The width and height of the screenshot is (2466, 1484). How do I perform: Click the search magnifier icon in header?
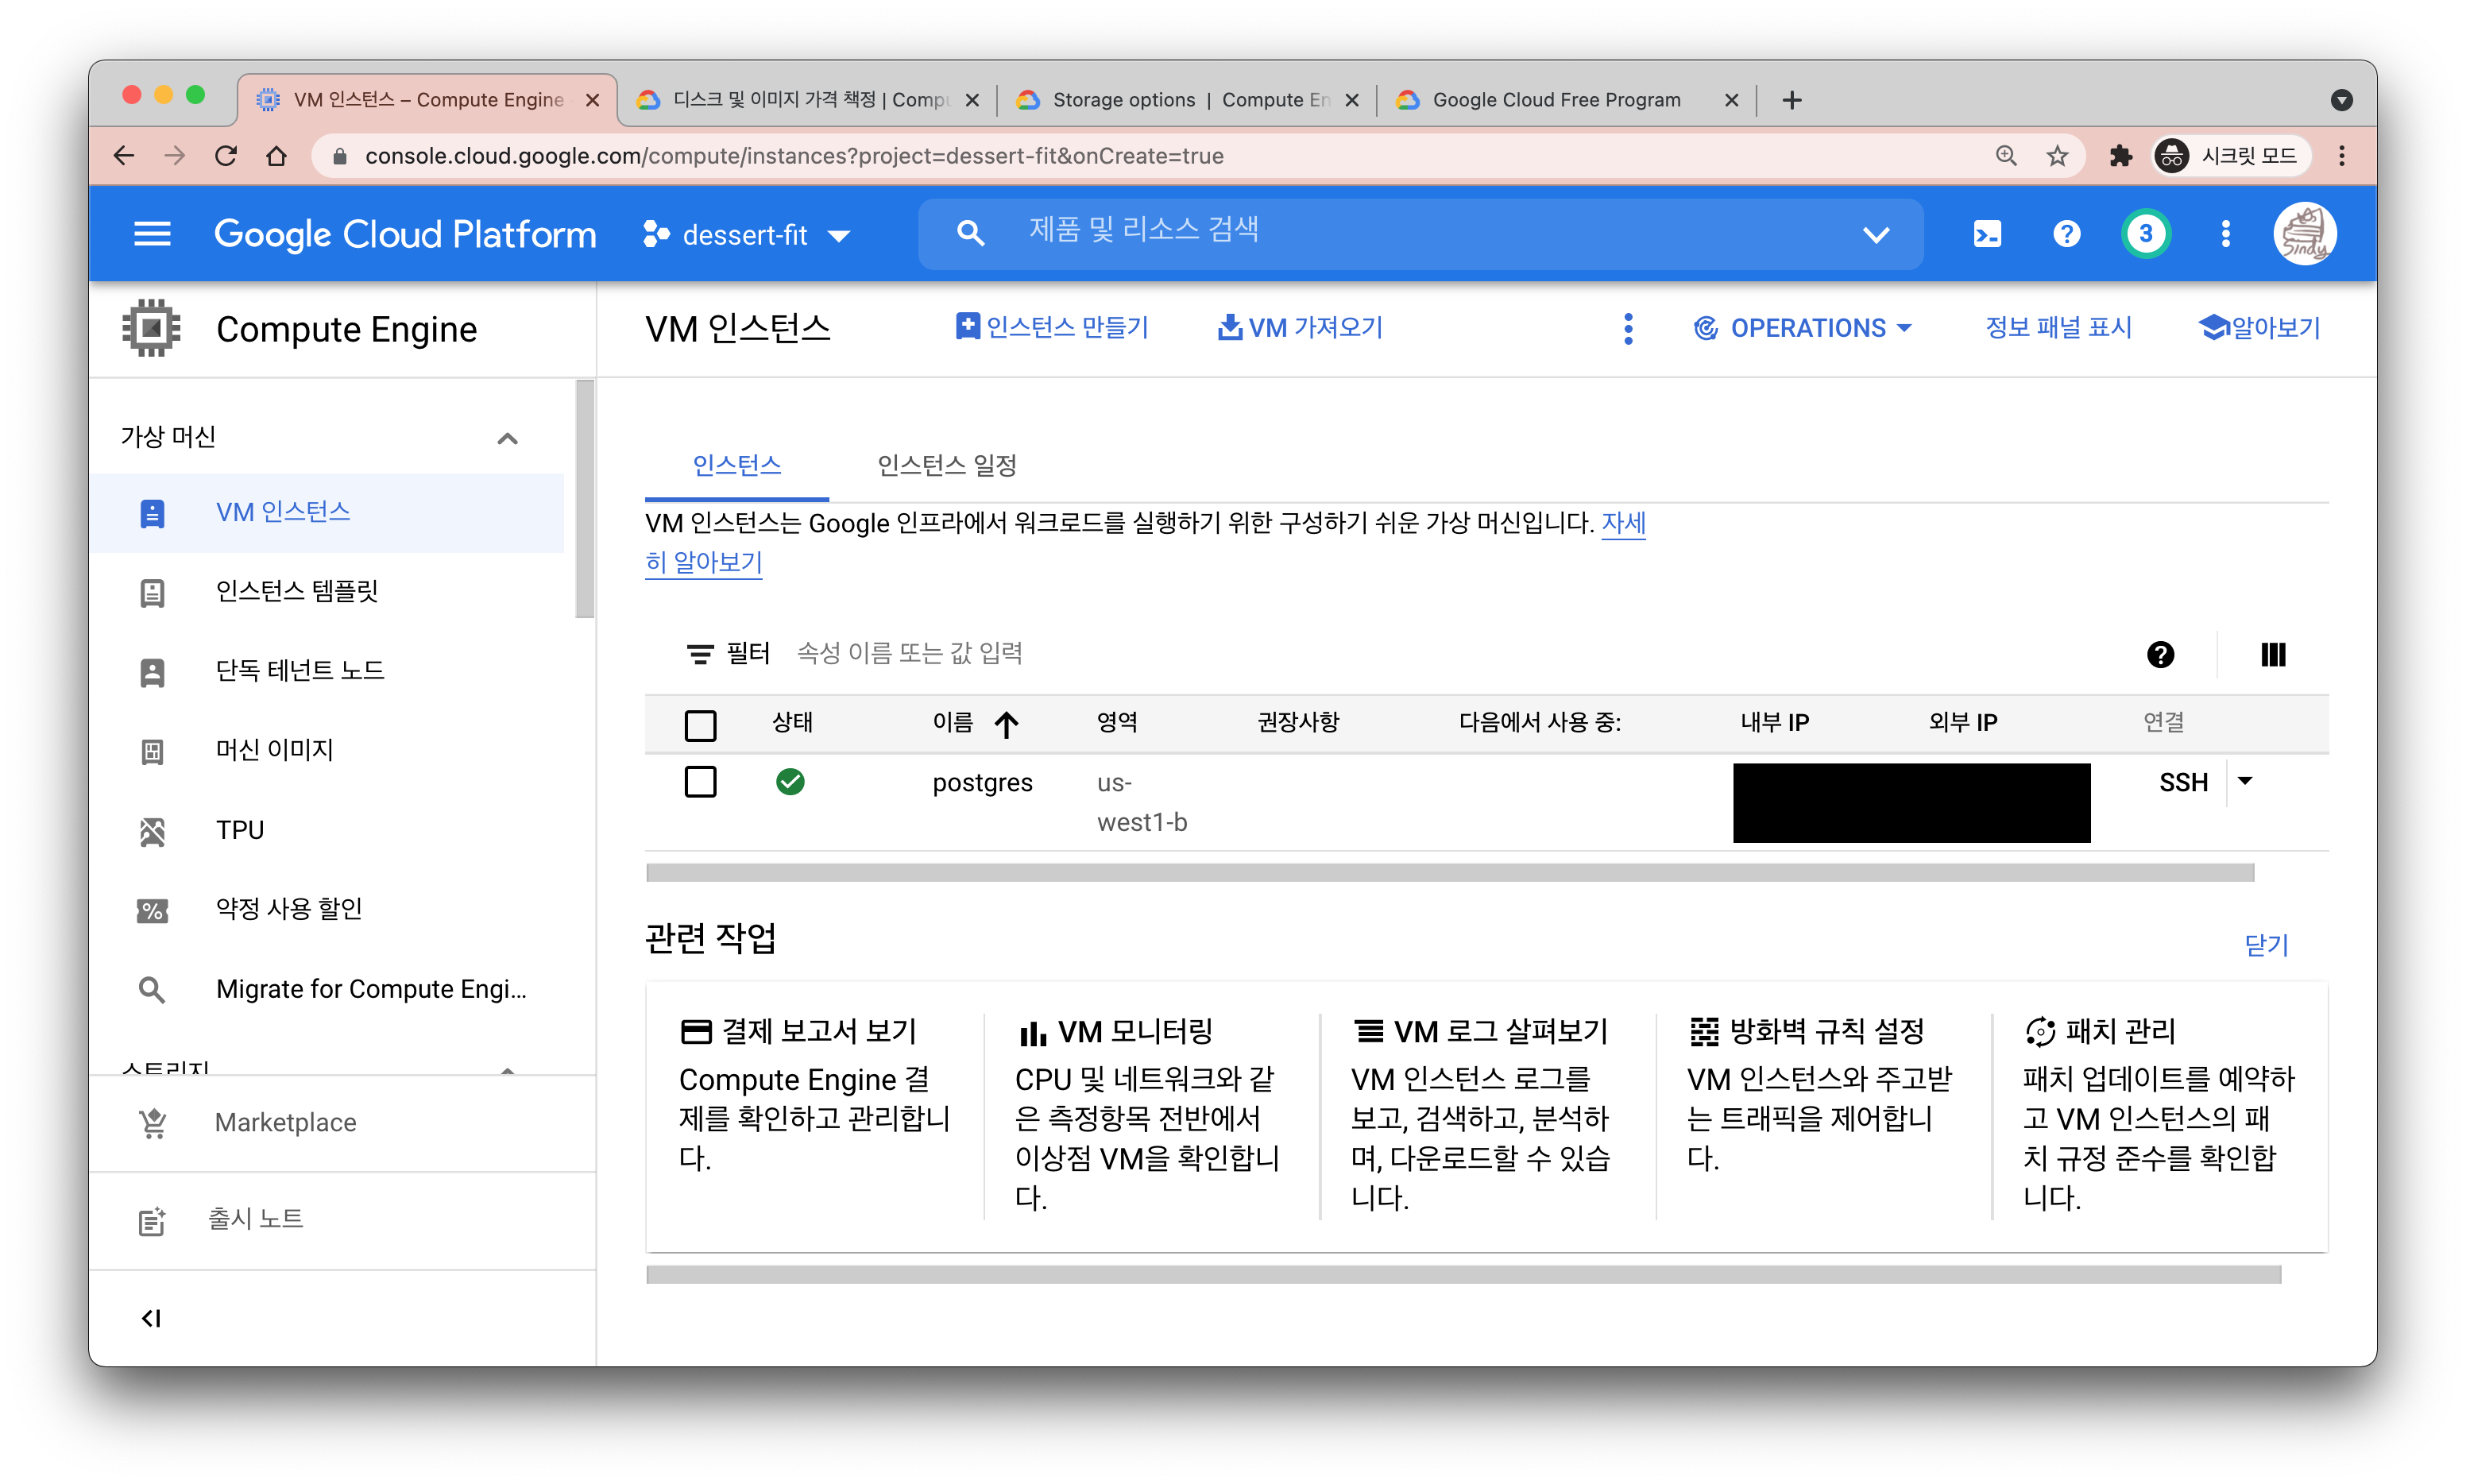969,233
